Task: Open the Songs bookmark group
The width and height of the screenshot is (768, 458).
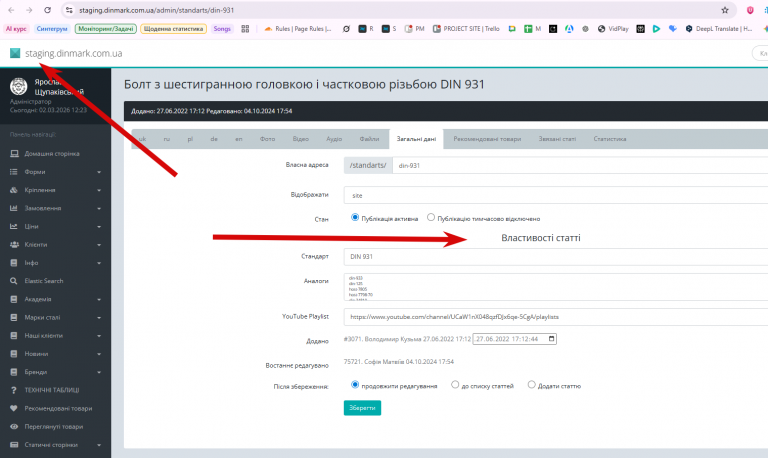Action: (222, 29)
